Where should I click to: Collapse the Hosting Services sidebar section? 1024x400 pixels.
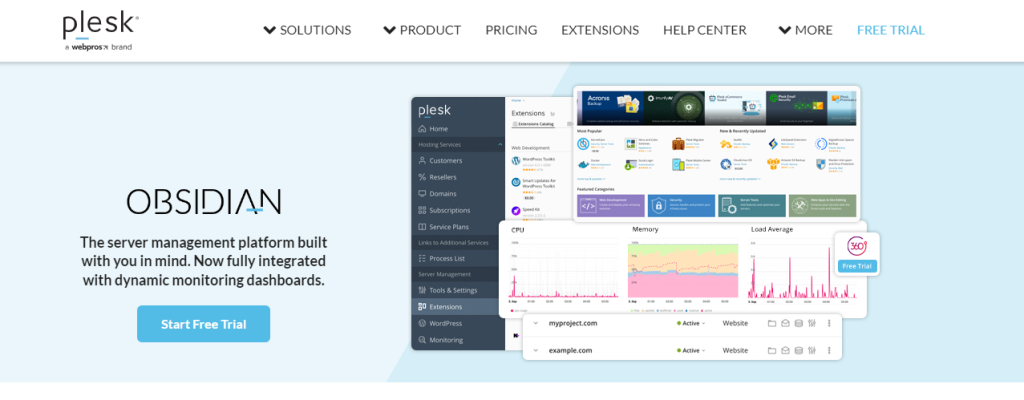coord(500,144)
